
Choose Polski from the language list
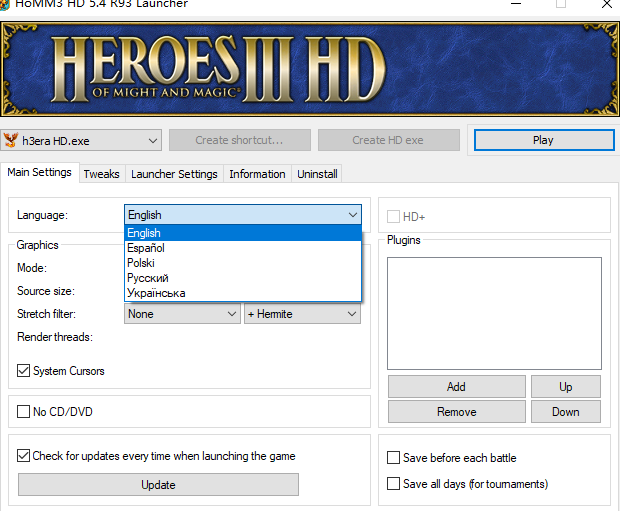point(243,263)
